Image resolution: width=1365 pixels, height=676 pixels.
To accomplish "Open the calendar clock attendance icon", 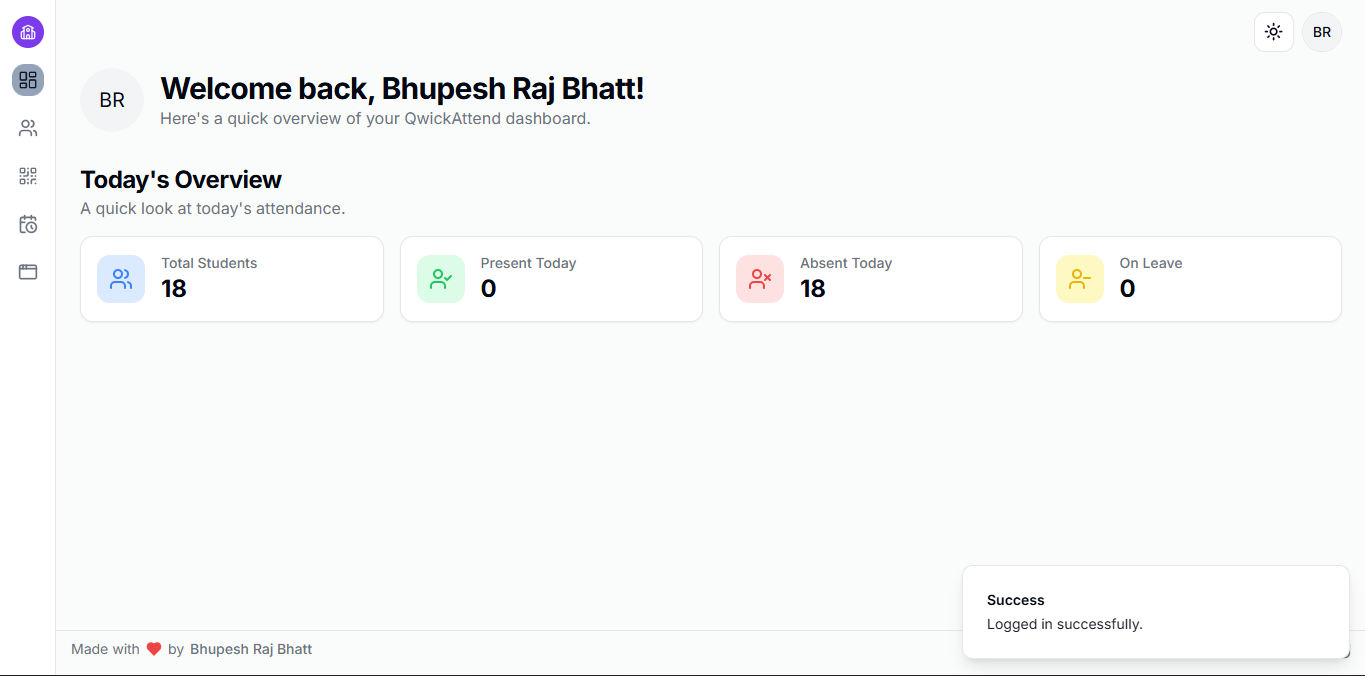I will click(28, 224).
